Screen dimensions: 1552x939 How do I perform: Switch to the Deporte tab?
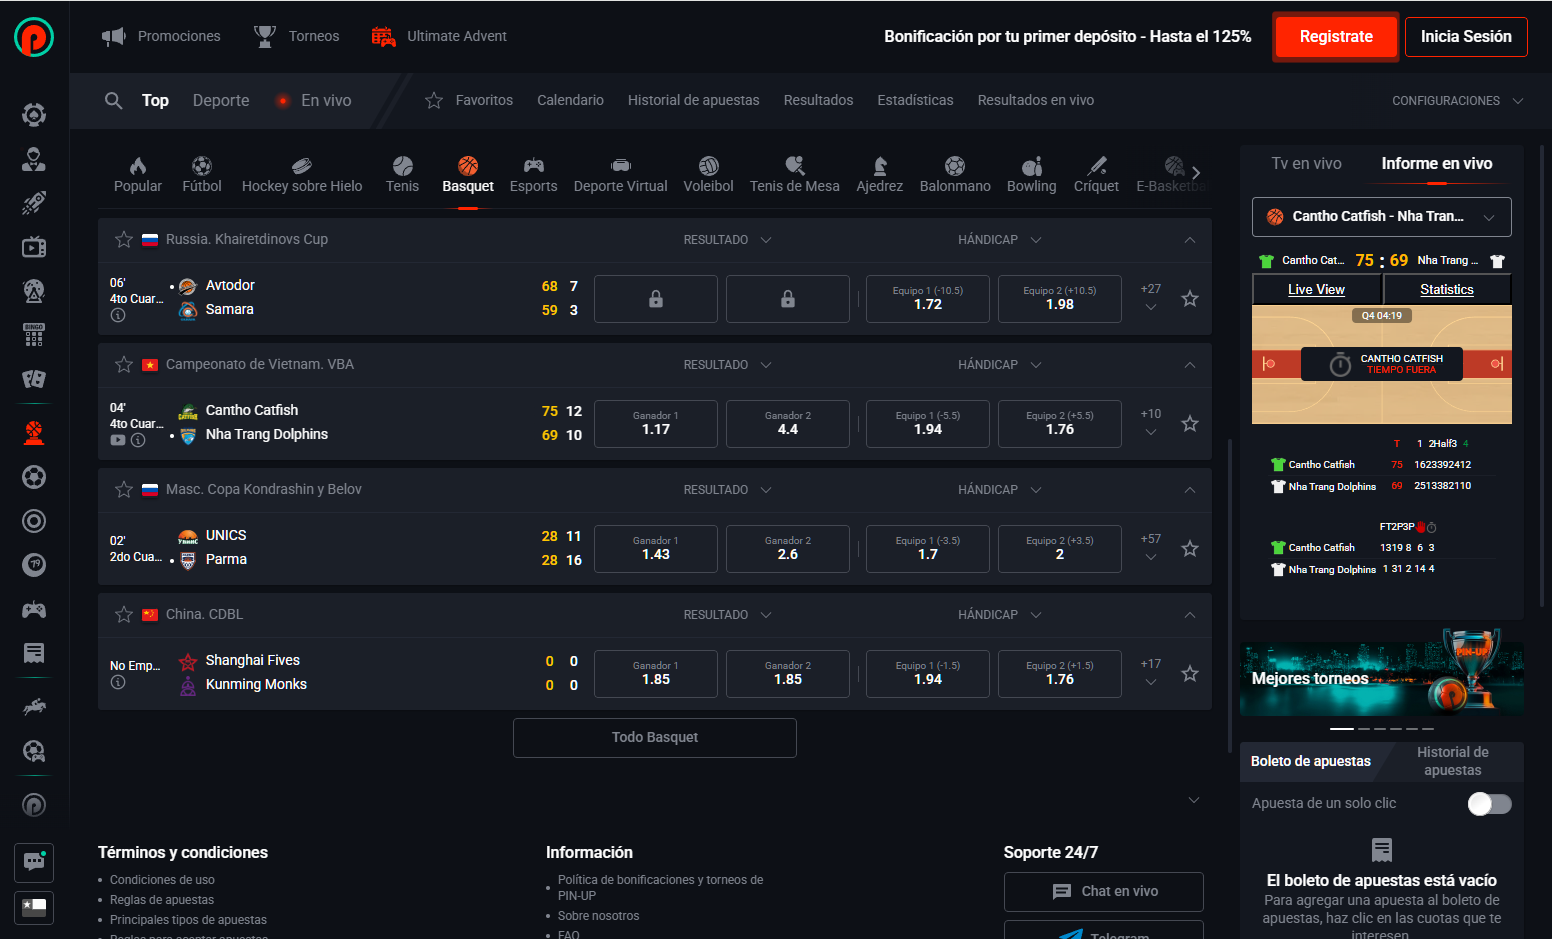pyautogui.click(x=221, y=100)
